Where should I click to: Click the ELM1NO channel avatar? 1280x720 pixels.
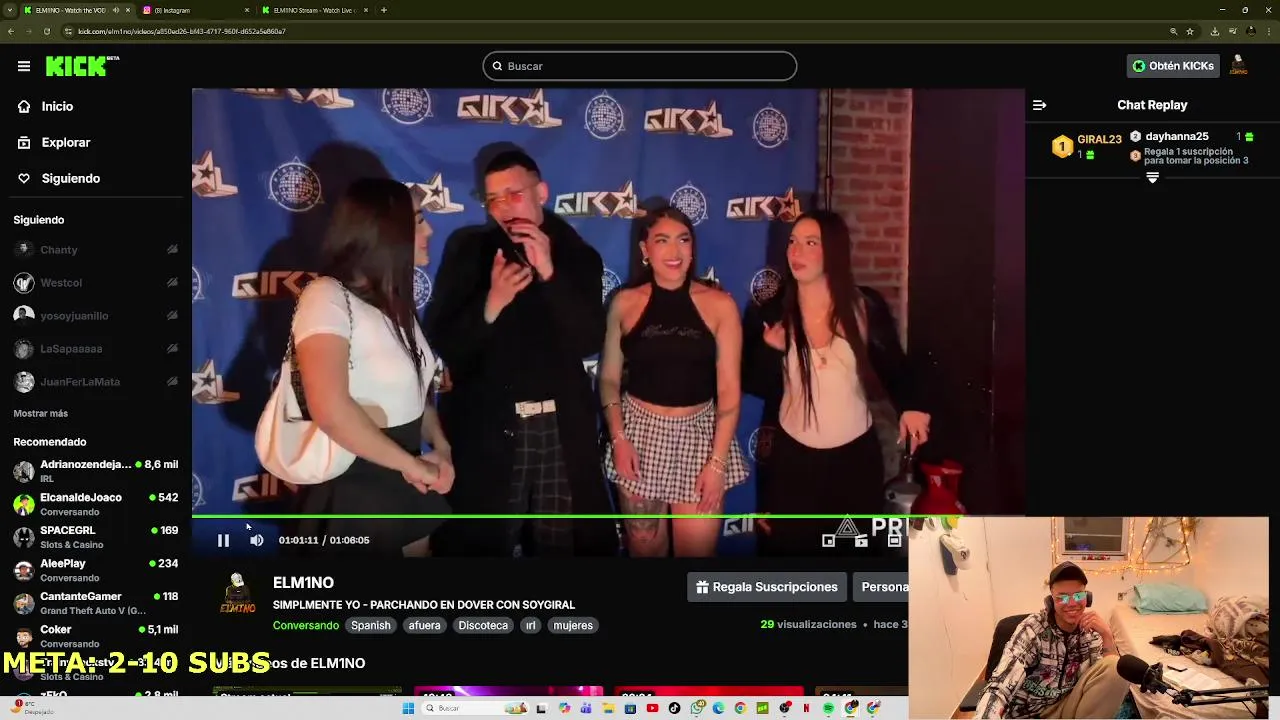coord(237,593)
